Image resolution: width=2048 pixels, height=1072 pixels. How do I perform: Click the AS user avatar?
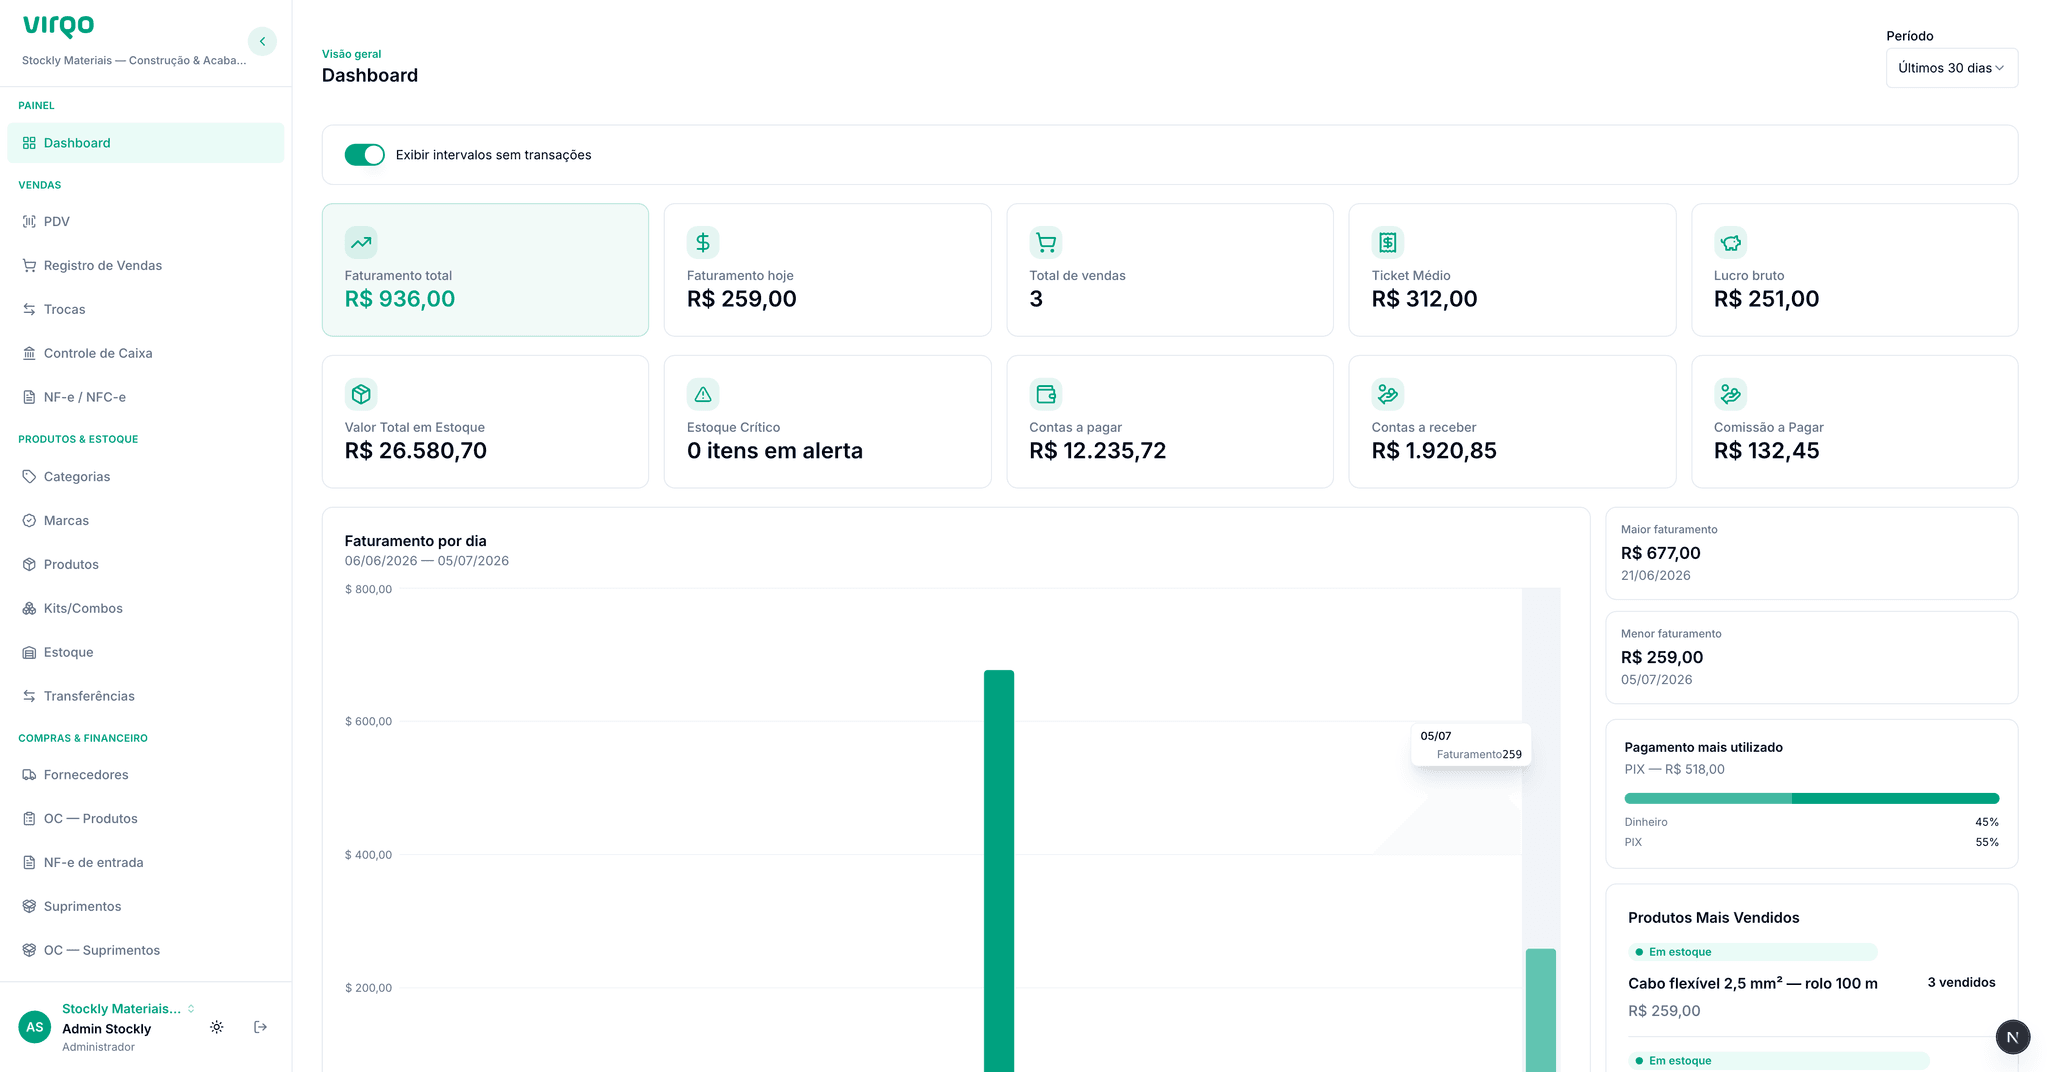(35, 1027)
